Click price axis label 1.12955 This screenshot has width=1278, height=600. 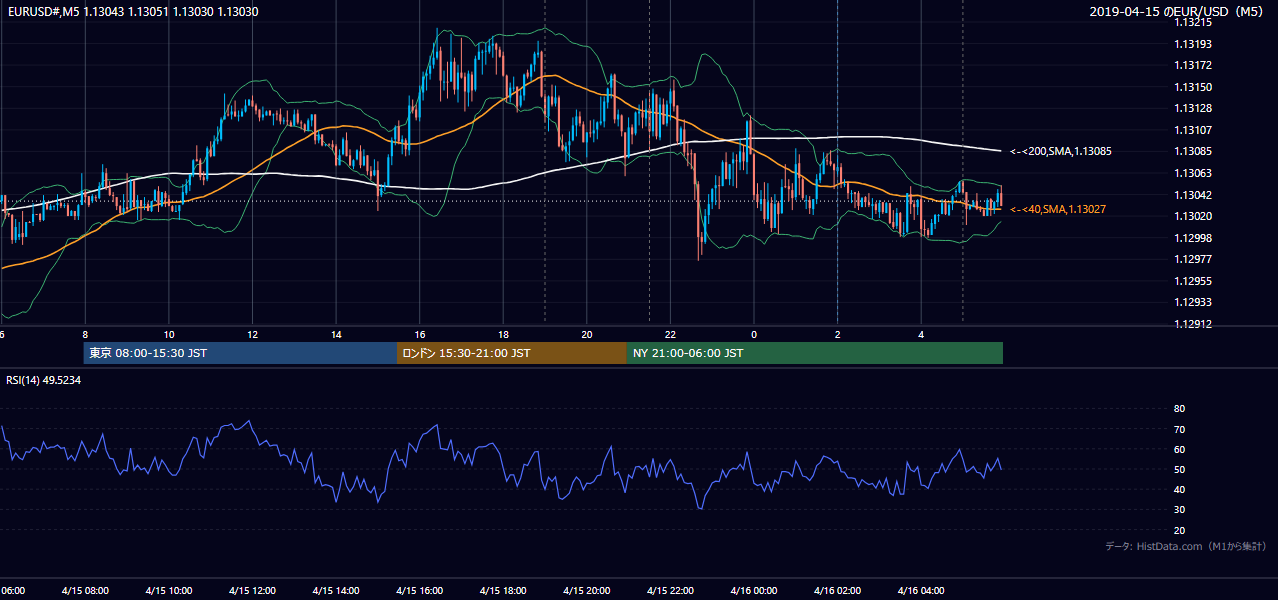(1193, 281)
